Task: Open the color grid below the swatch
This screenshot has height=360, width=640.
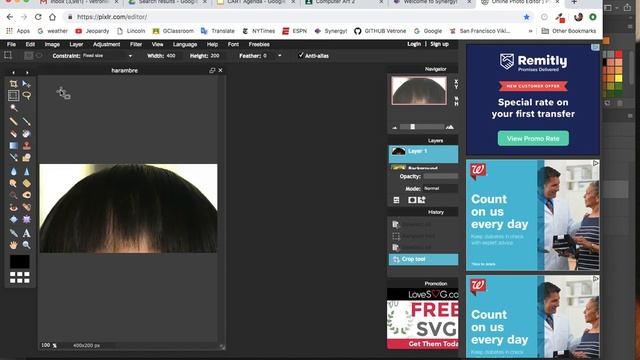Action: click(x=20, y=278)
